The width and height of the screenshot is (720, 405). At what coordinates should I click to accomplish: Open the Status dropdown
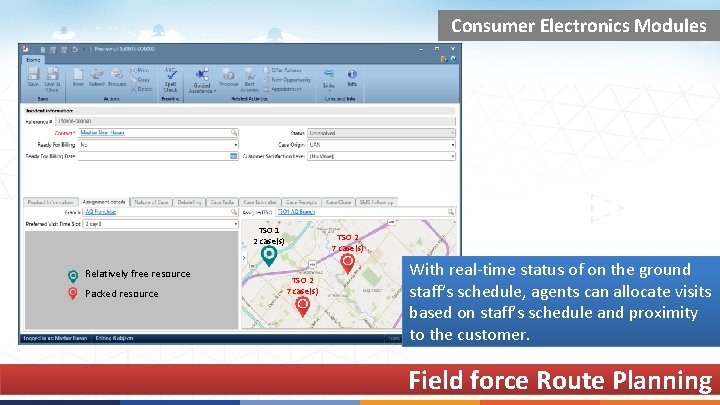452,133
